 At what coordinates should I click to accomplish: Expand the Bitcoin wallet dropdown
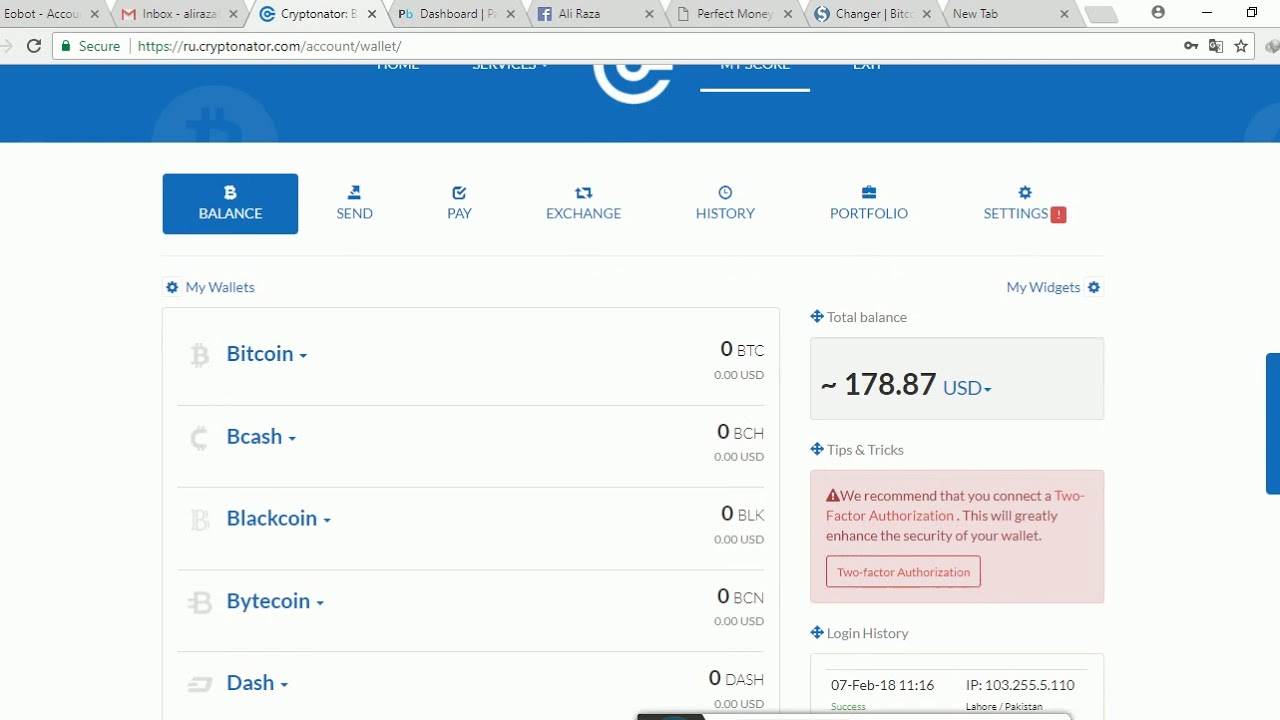267,354
